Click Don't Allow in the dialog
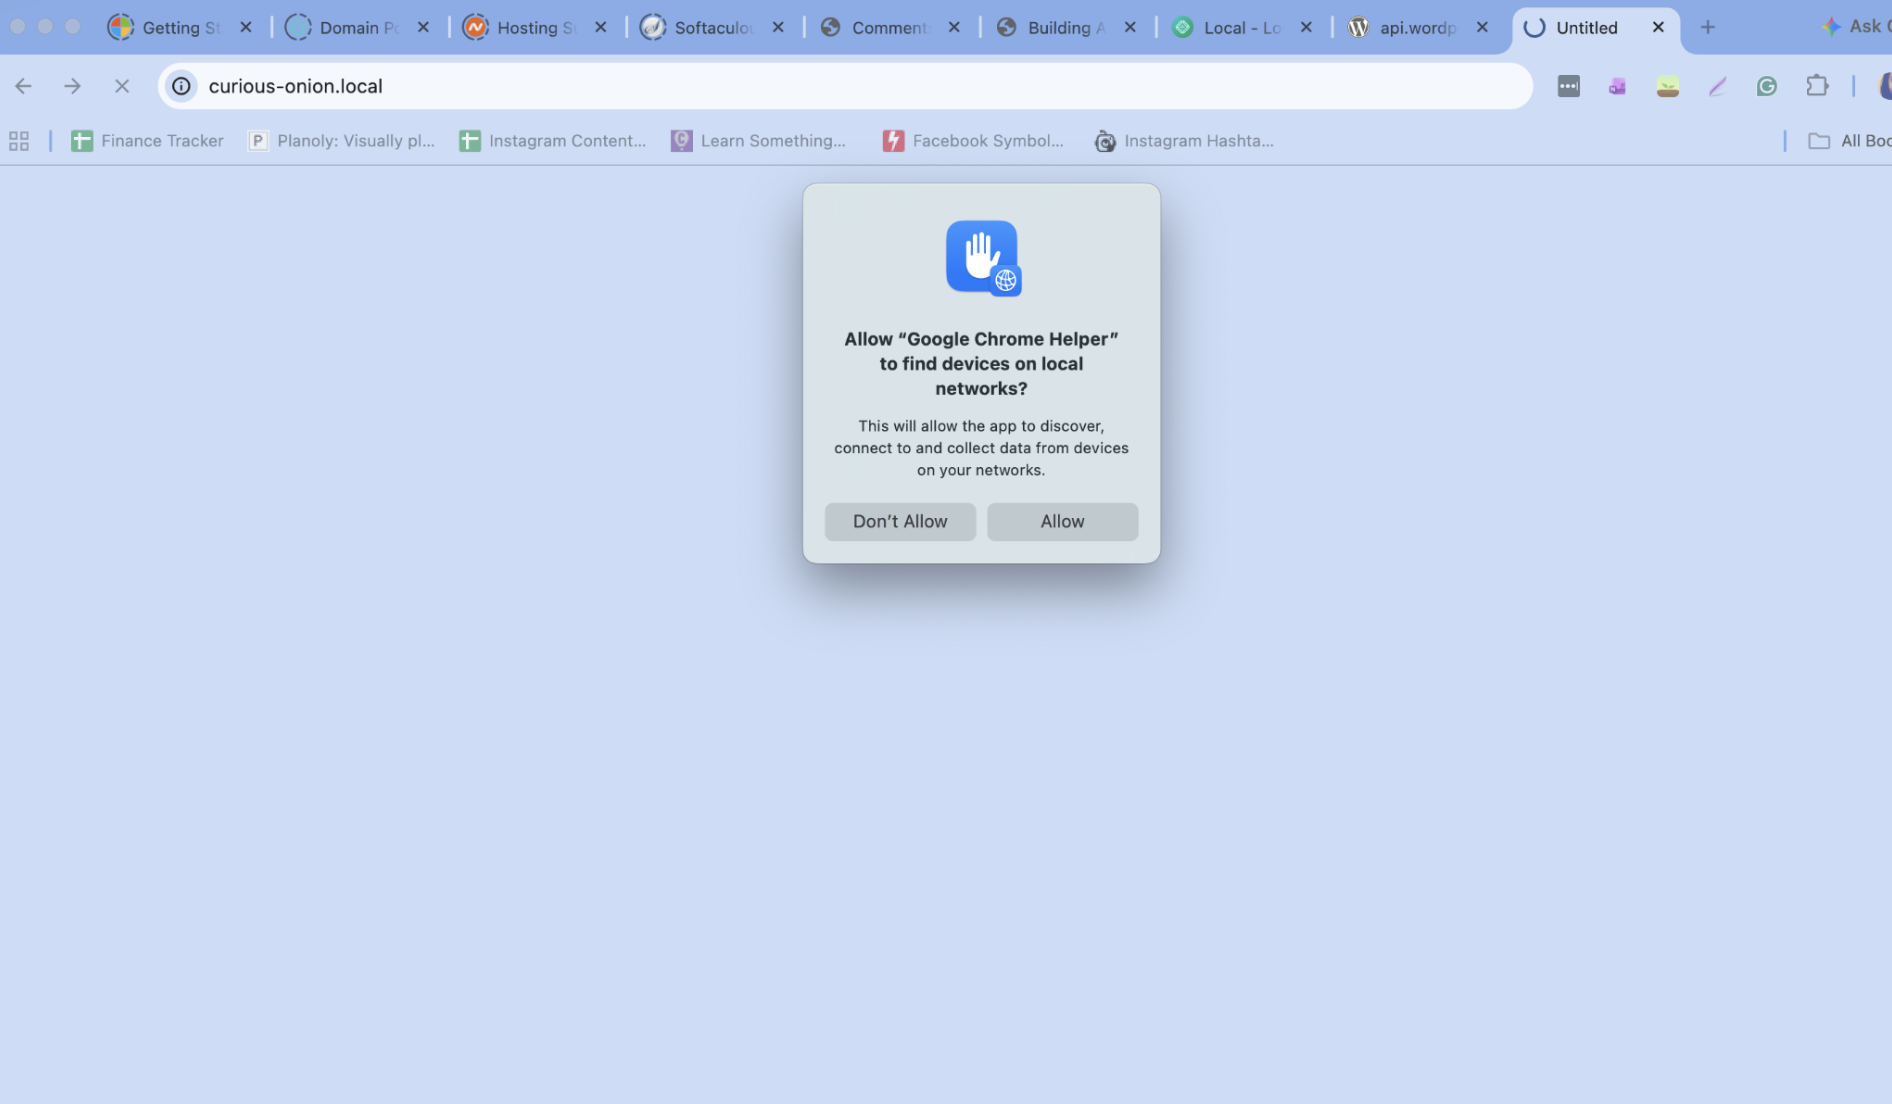The width and height of the screenshot is (1892, 1104). (x=900, y=521)
